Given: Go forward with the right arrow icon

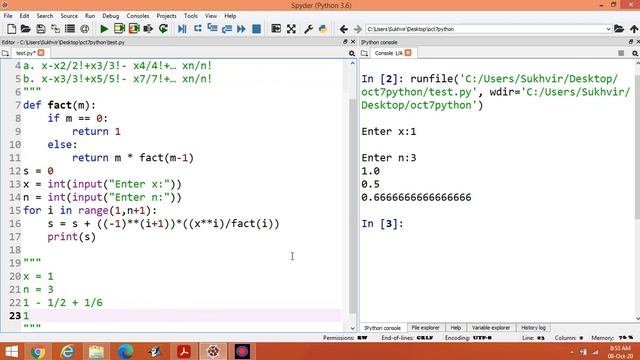Looking at the screenshot, I should click(358, 29).
